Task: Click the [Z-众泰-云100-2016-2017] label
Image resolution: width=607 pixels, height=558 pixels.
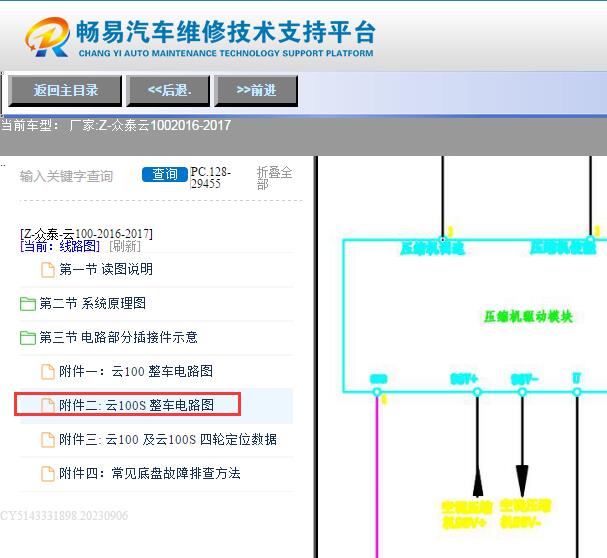Action: click(x=86, y=234)
